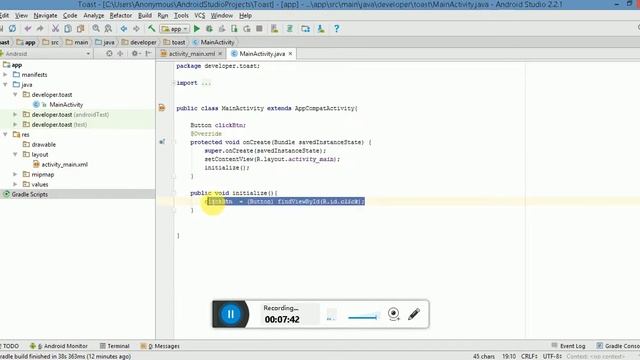The image size is (640, 360).
Task: Click the developer breadcrumb folder
Action: tap(139, 42)
